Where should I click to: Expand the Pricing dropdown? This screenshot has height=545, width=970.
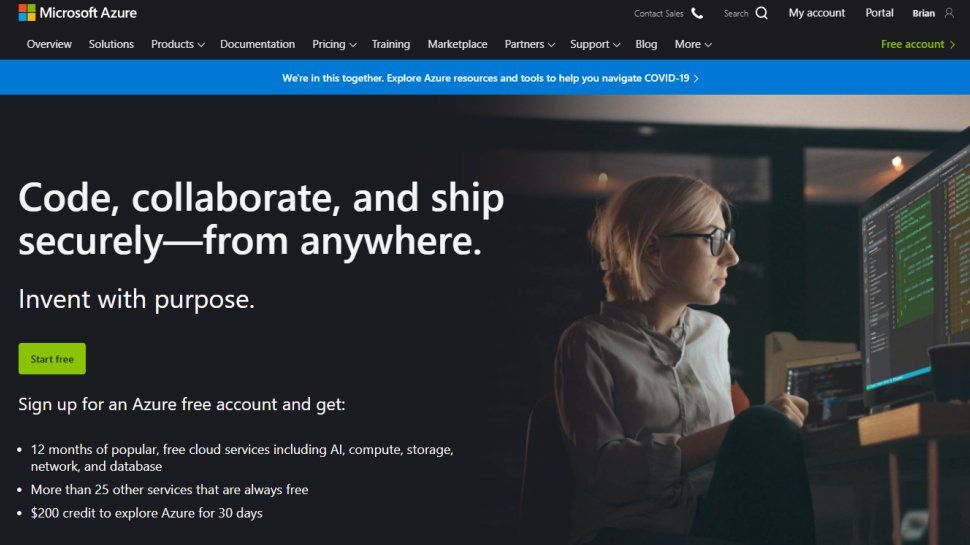tap(334, 45)
